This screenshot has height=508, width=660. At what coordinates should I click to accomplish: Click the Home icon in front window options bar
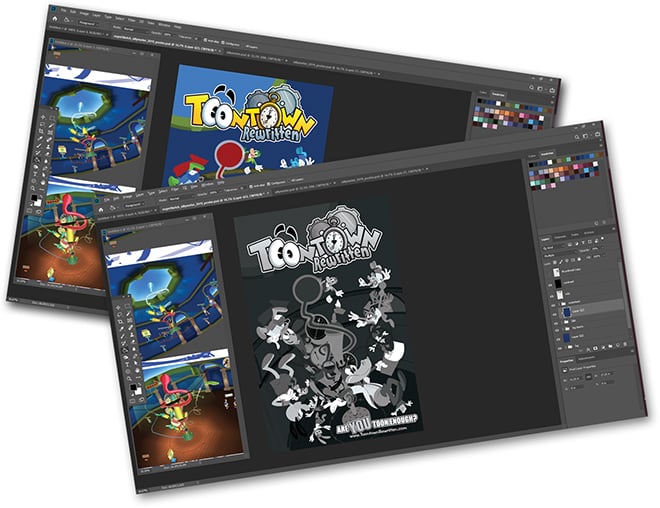pos(101,210)
